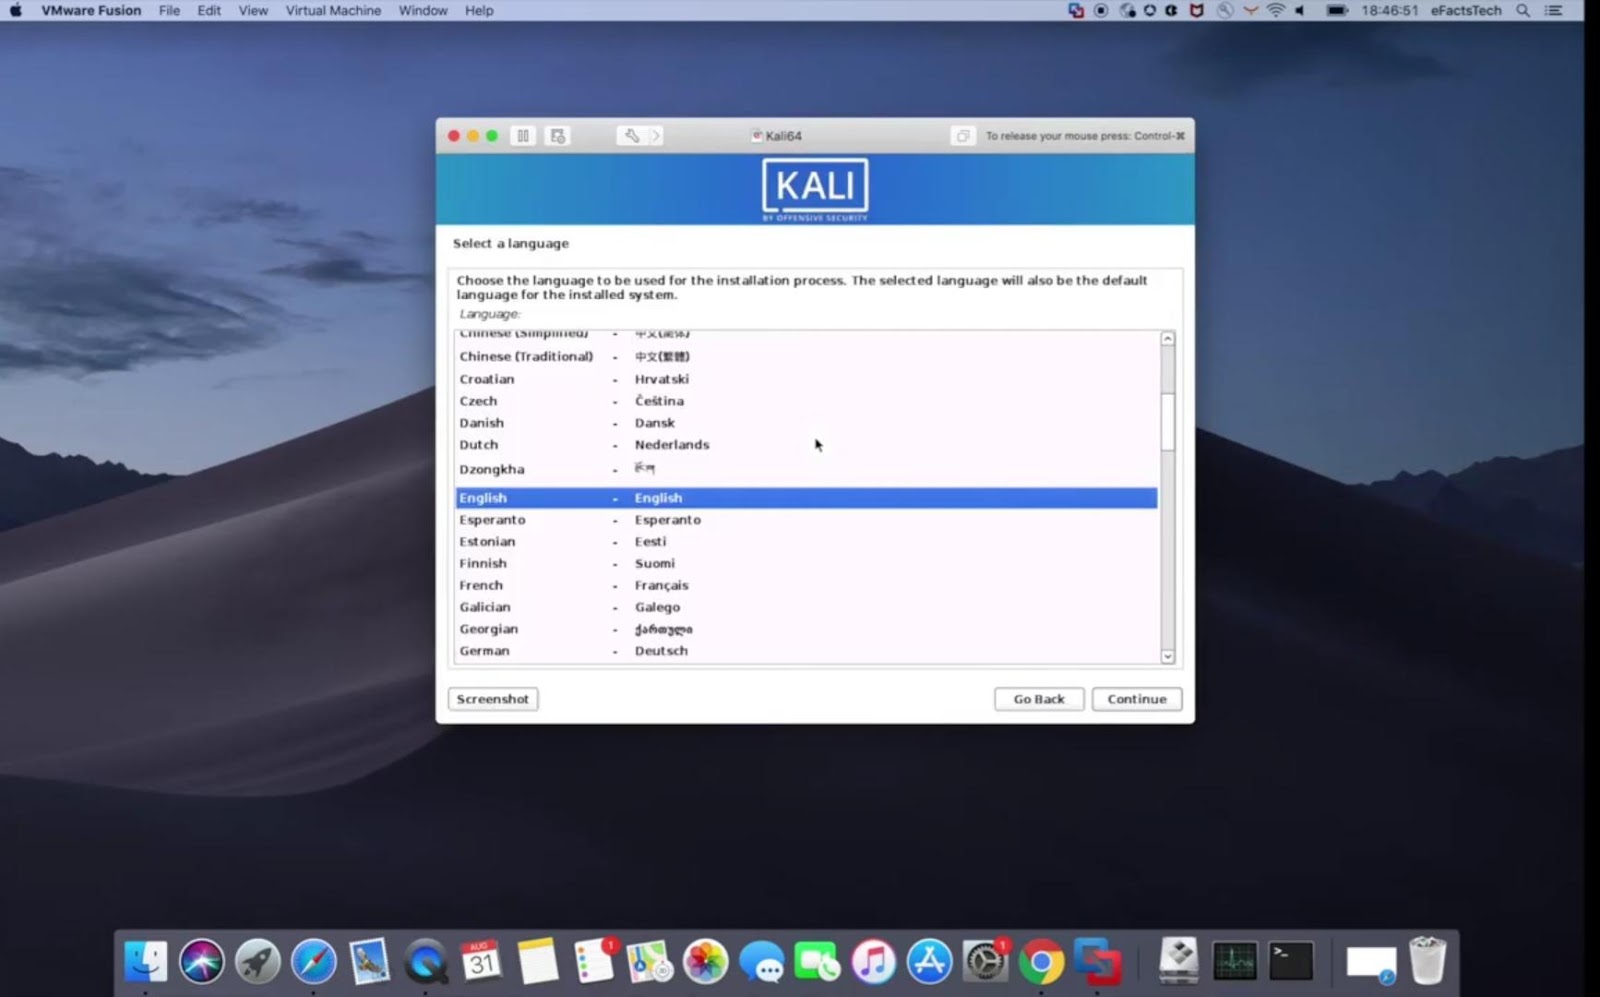The height and width of the screenshot is (997, 1600).
Task: Open Notification Center list icon
Action: [1553, 11]
